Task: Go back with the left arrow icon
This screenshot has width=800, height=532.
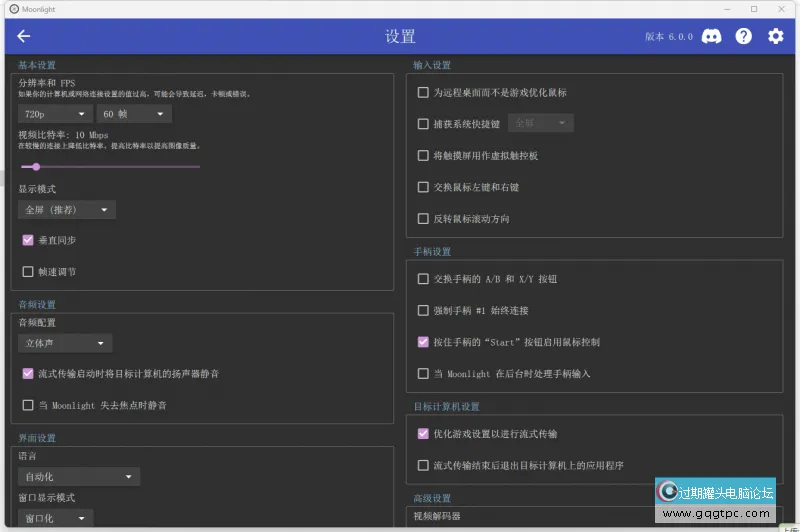Action: click(x=23, y=36)
